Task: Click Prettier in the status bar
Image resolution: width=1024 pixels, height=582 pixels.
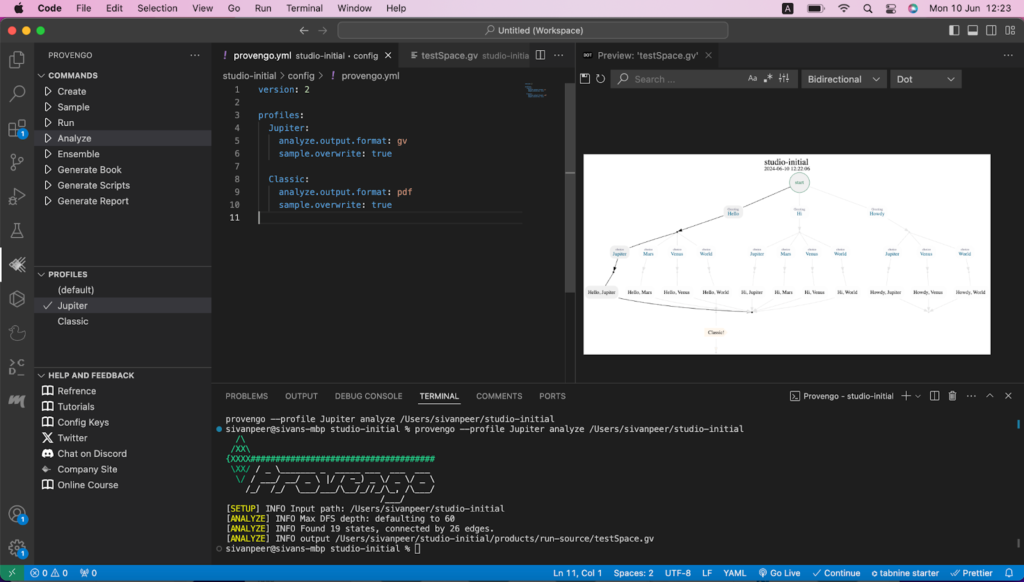Action: click(971, 573)
